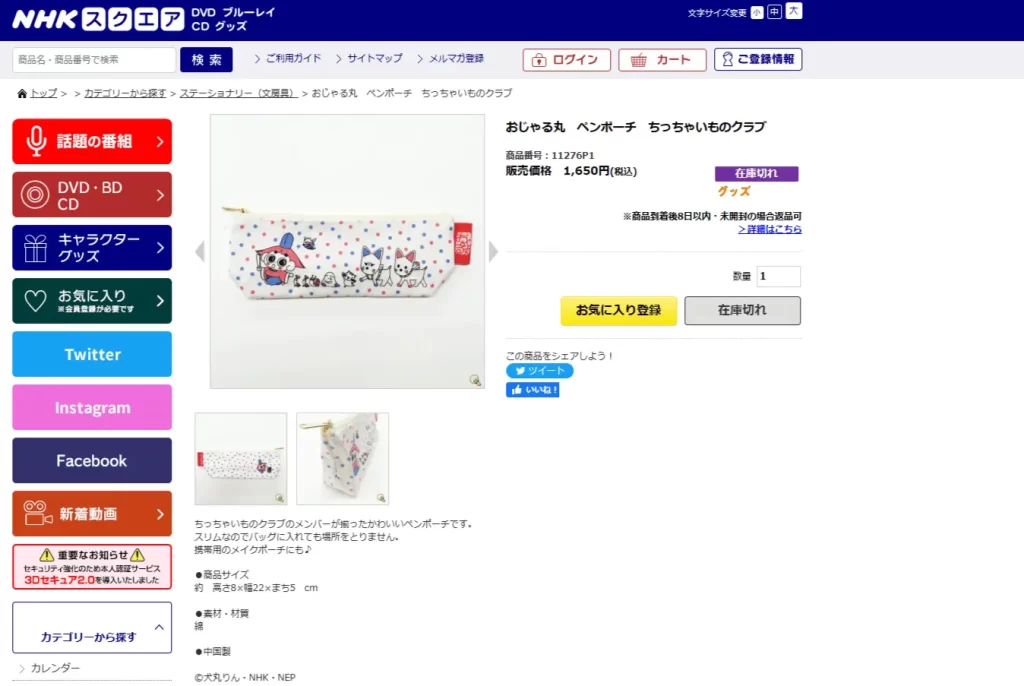This screenshot has height=686, width=1024.
Task: Click the gift box icon for キャラクターグッズ
Action: click(36, 248)
